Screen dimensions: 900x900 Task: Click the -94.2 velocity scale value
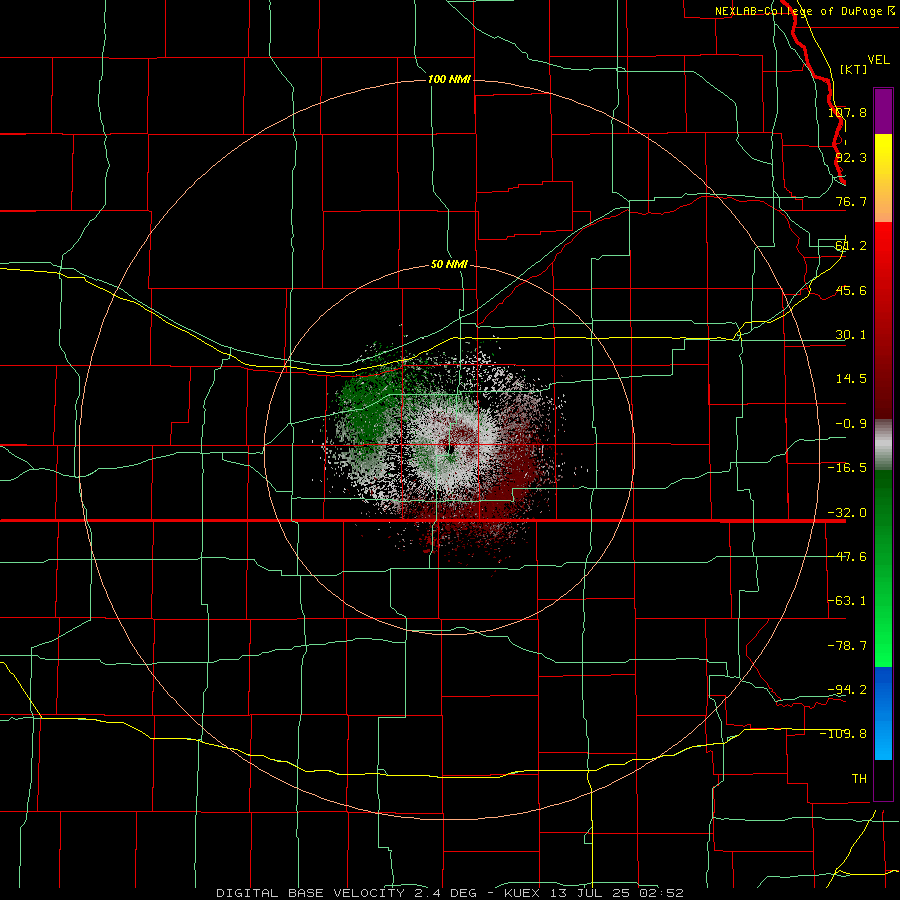847,689
